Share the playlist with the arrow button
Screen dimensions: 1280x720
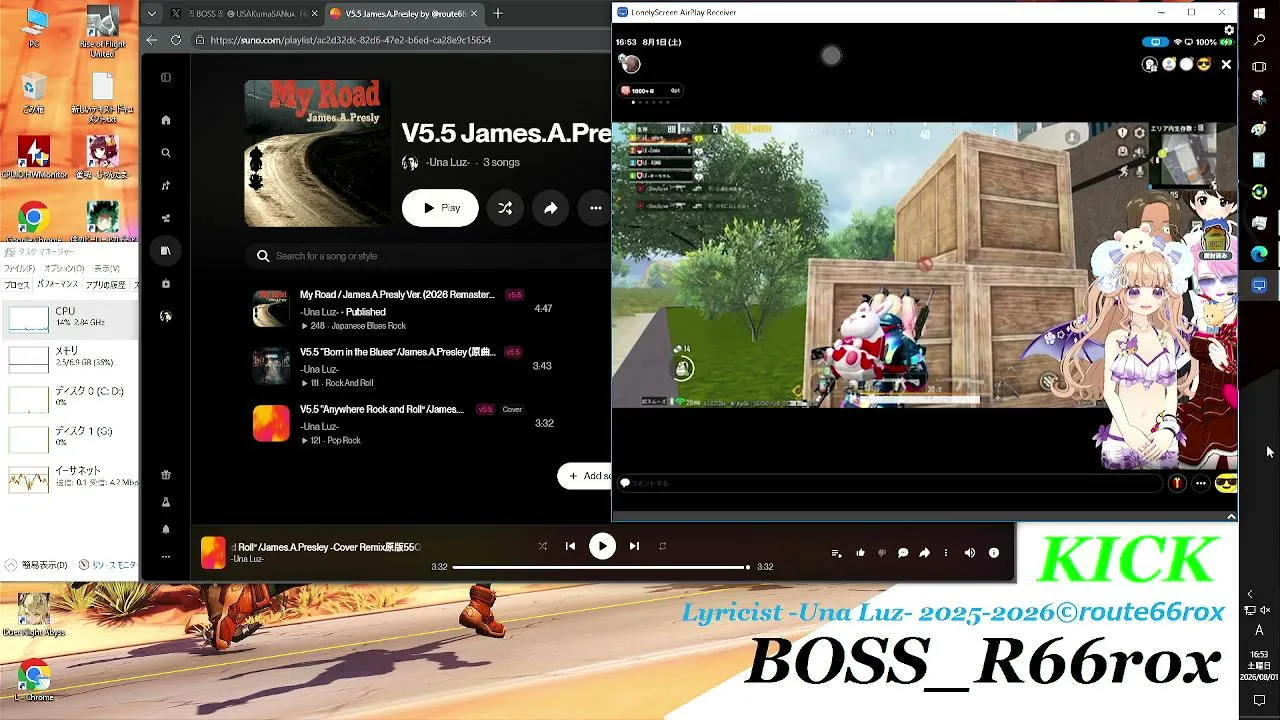pyautogui.click(x=550, y=208)
